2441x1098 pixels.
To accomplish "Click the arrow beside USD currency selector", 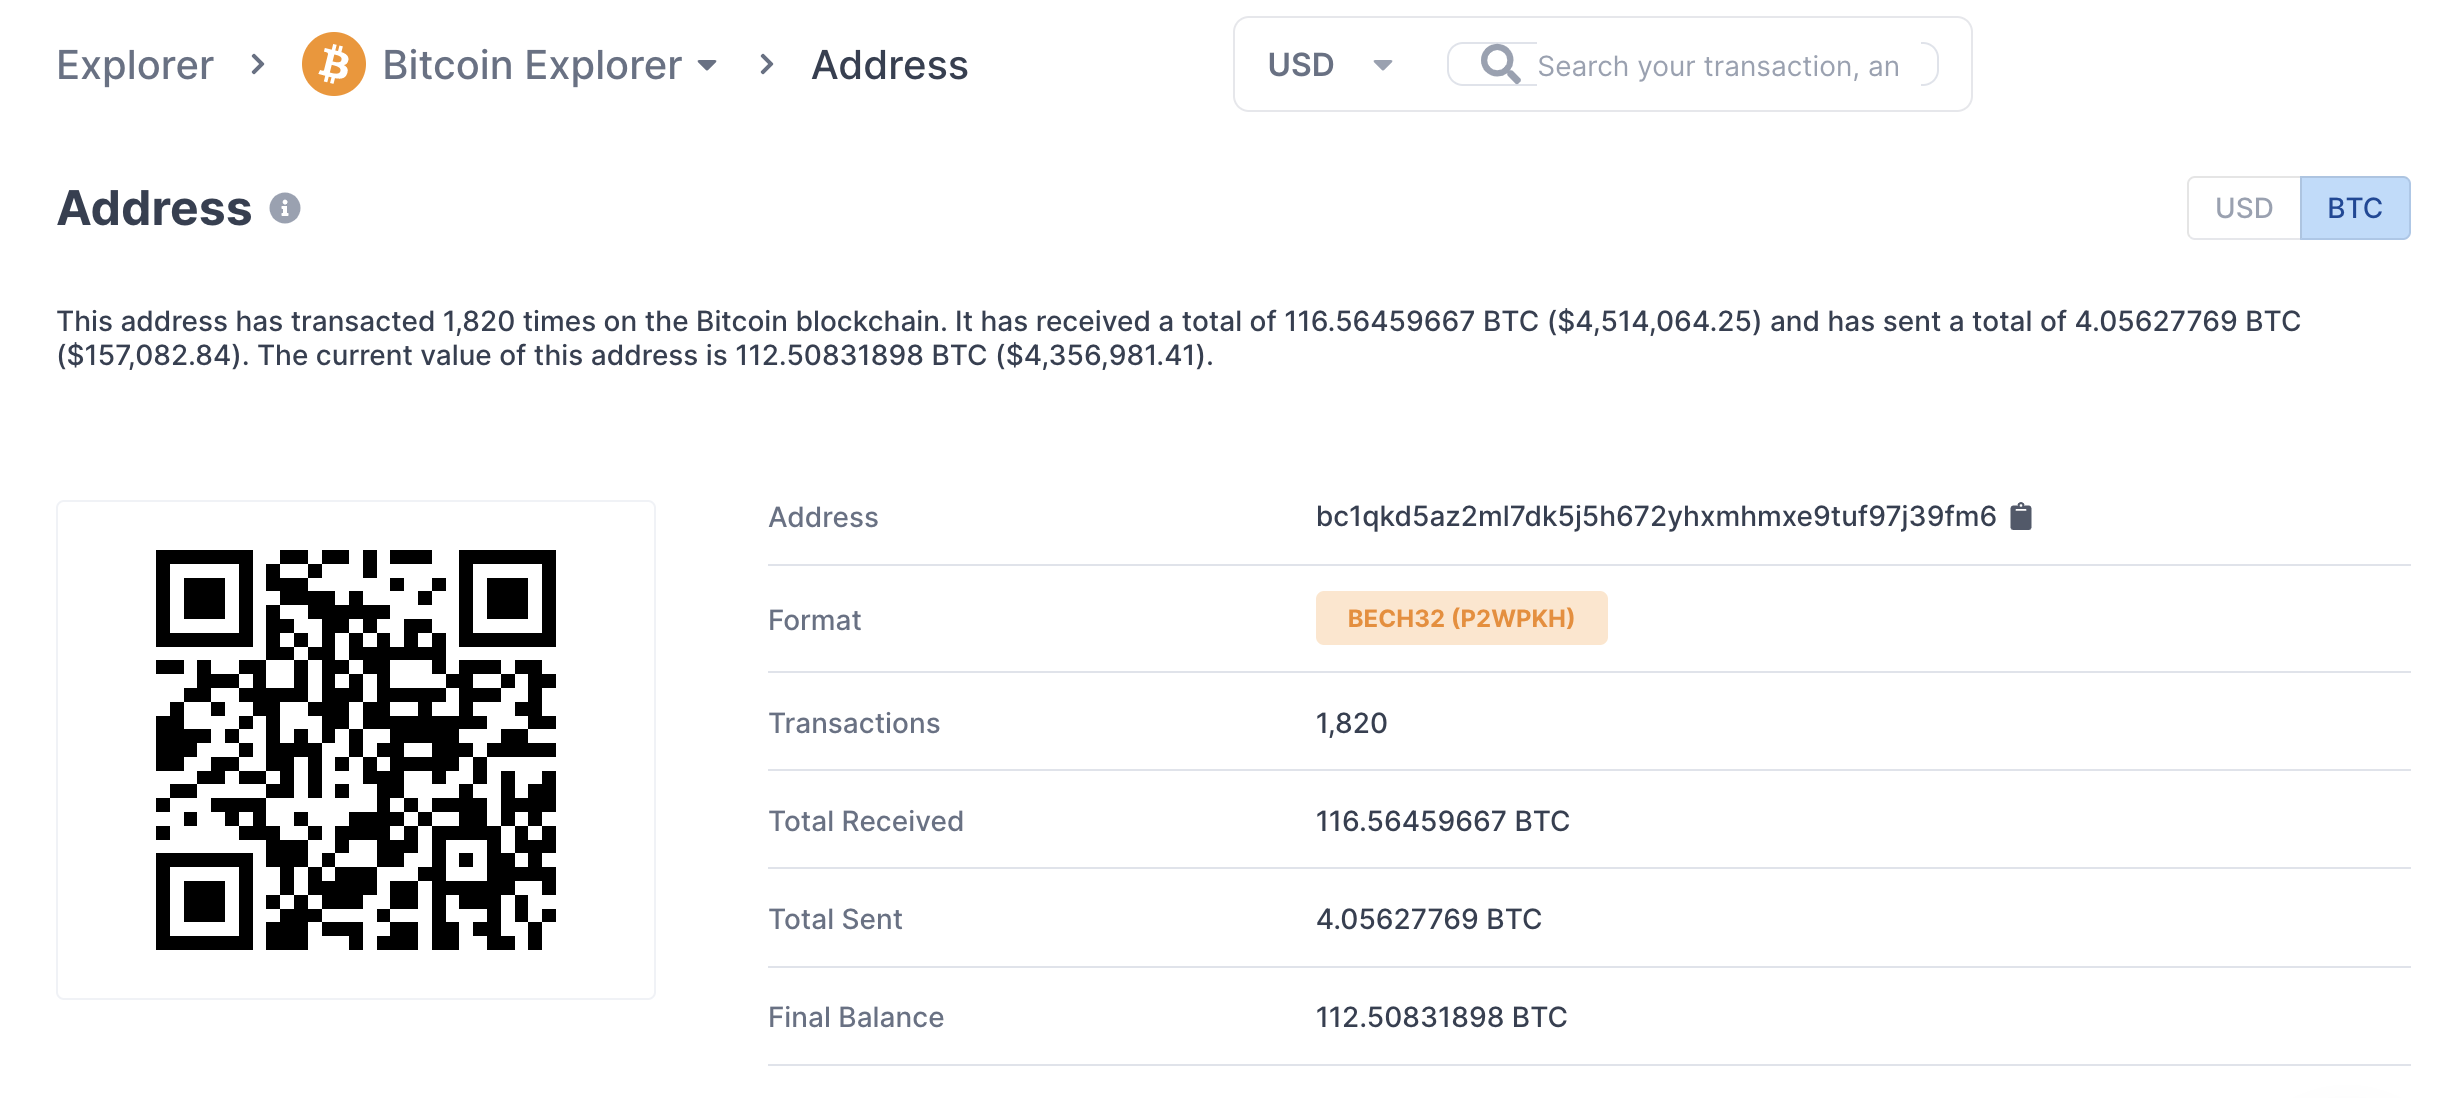I will coord(1383,66).
